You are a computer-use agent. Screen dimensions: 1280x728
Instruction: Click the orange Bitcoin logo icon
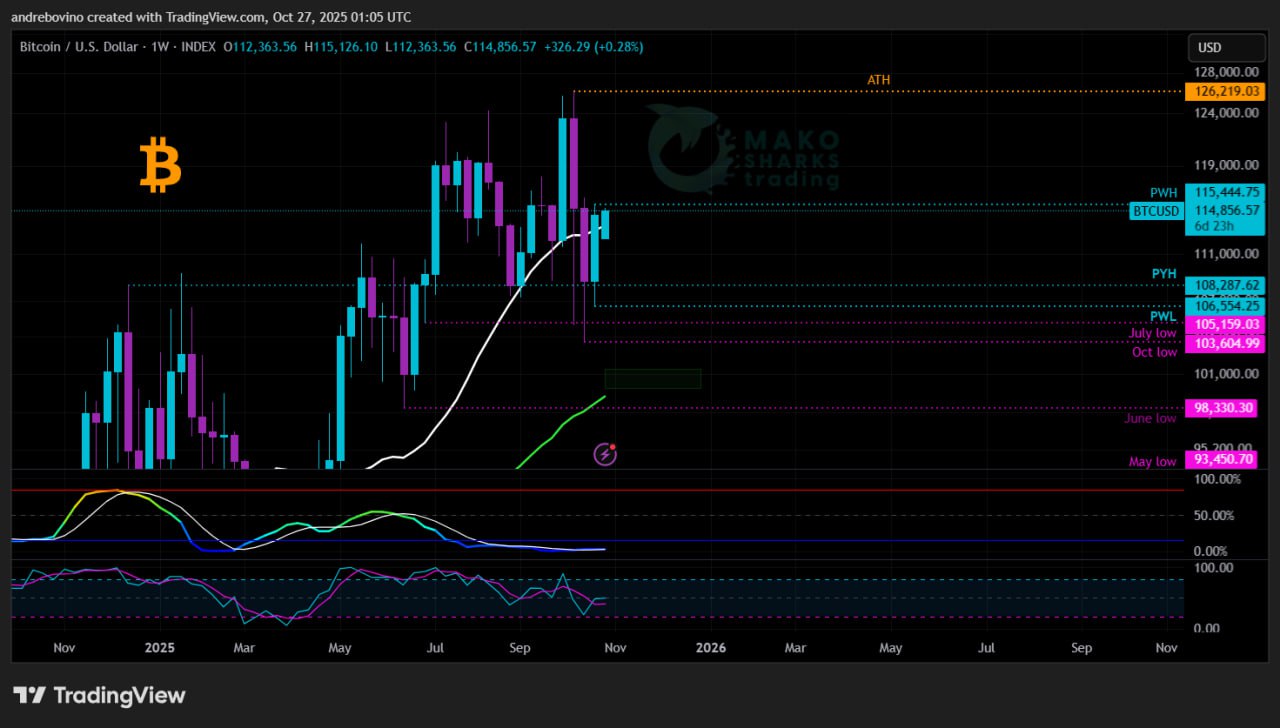160,166
